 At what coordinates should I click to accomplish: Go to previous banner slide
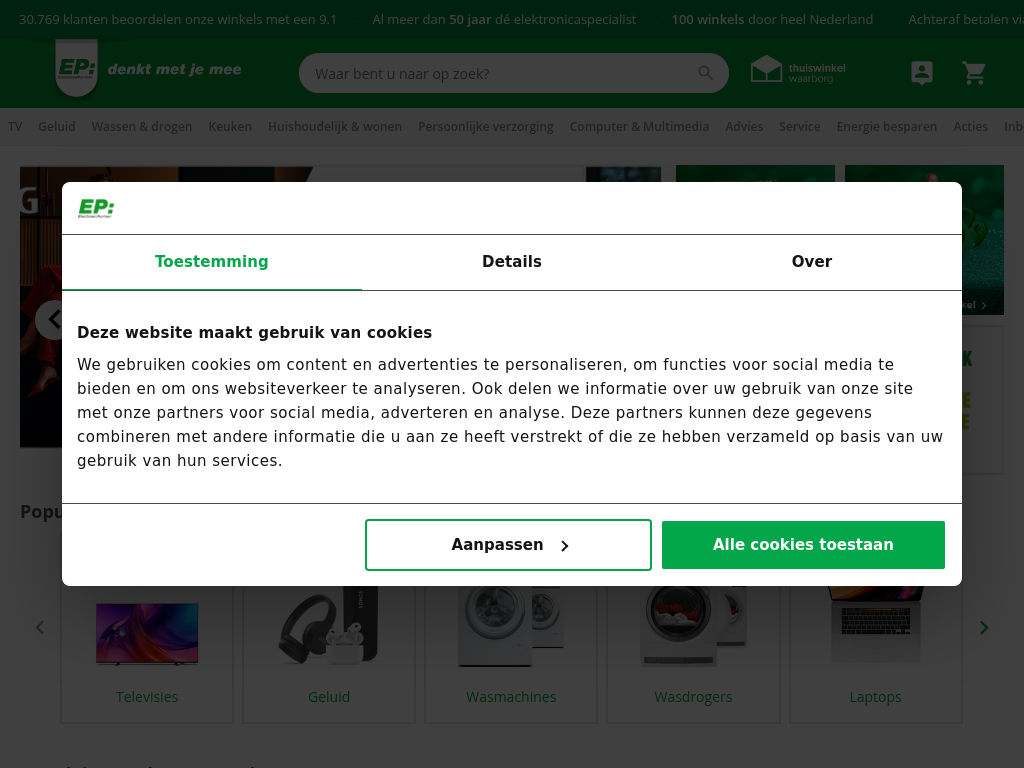[x=52, y=320]
